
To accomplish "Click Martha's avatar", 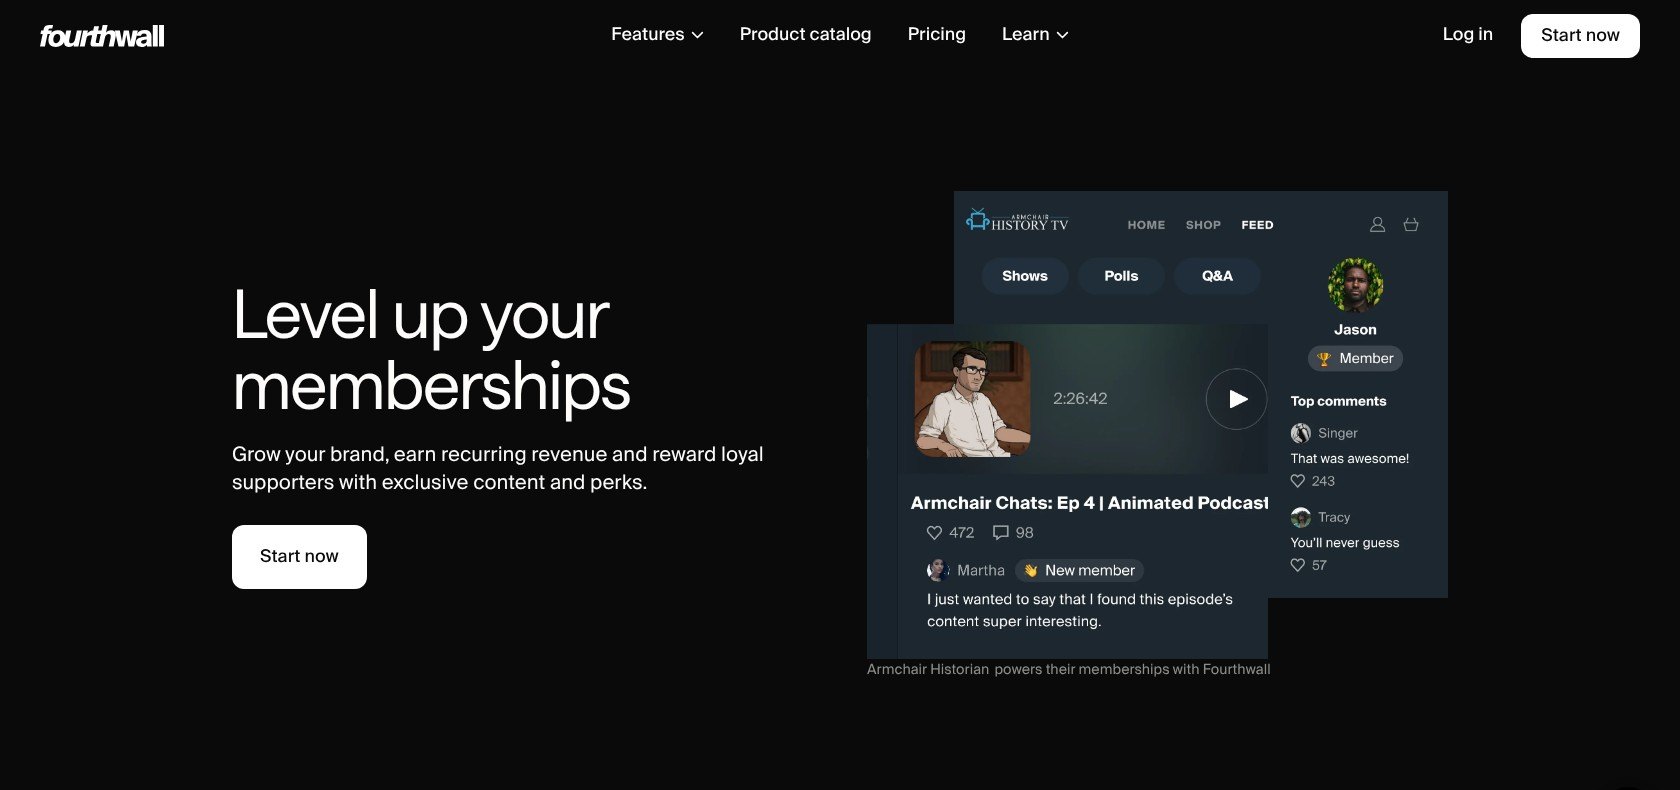I will point(938,570).
